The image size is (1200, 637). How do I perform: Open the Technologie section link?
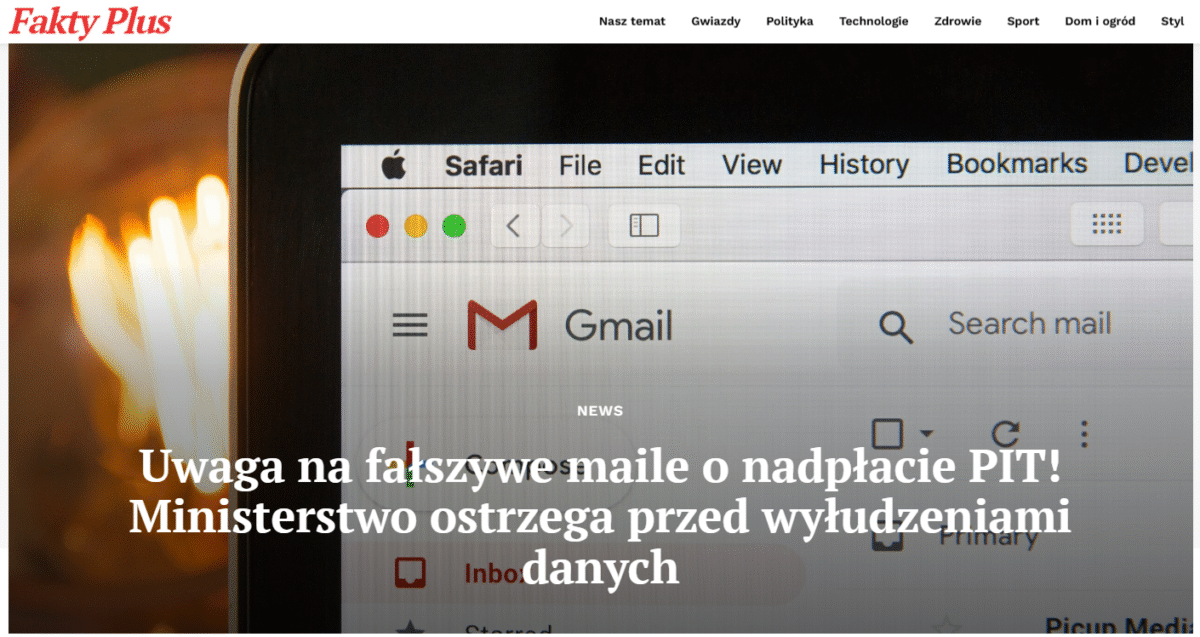pos(873,20)
